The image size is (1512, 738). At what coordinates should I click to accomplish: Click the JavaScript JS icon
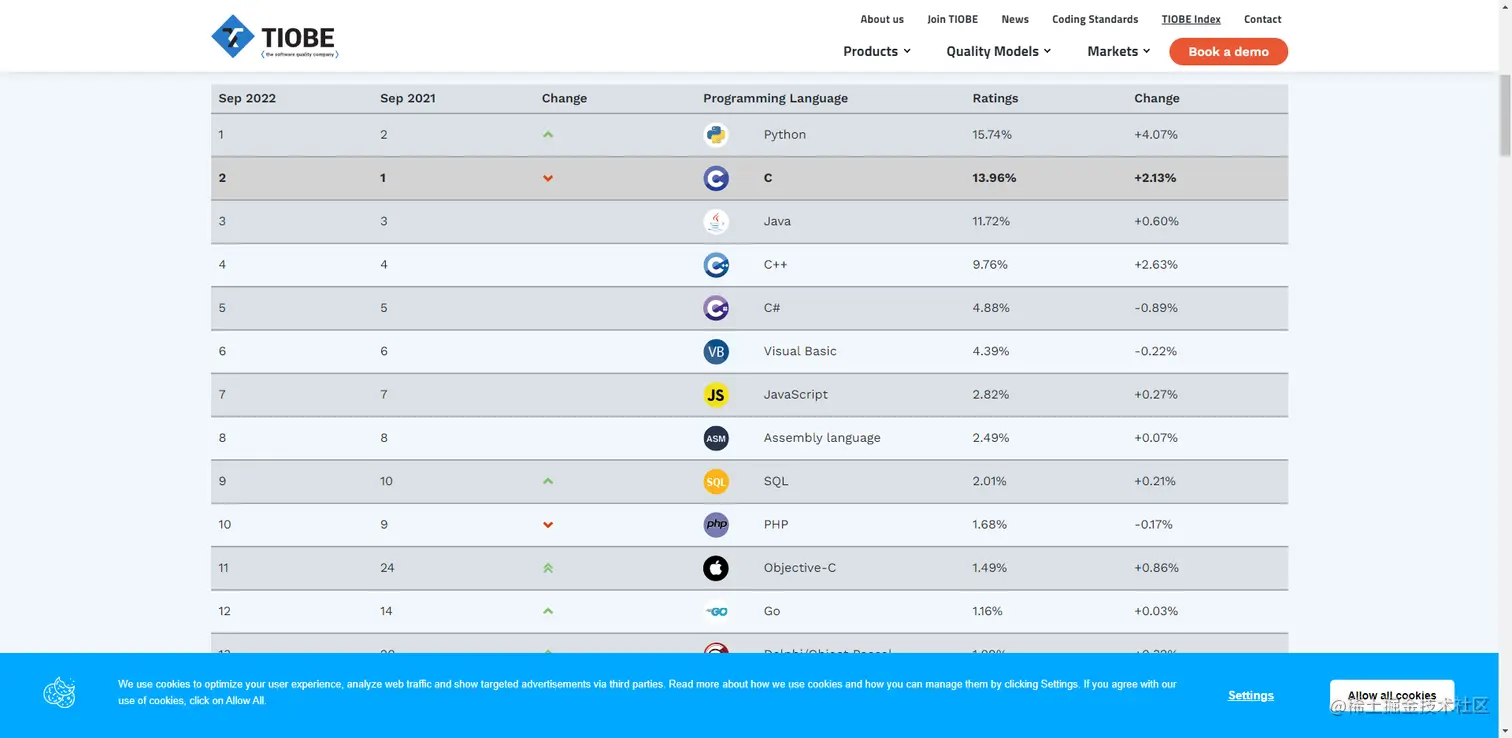[x=716, y=395]
